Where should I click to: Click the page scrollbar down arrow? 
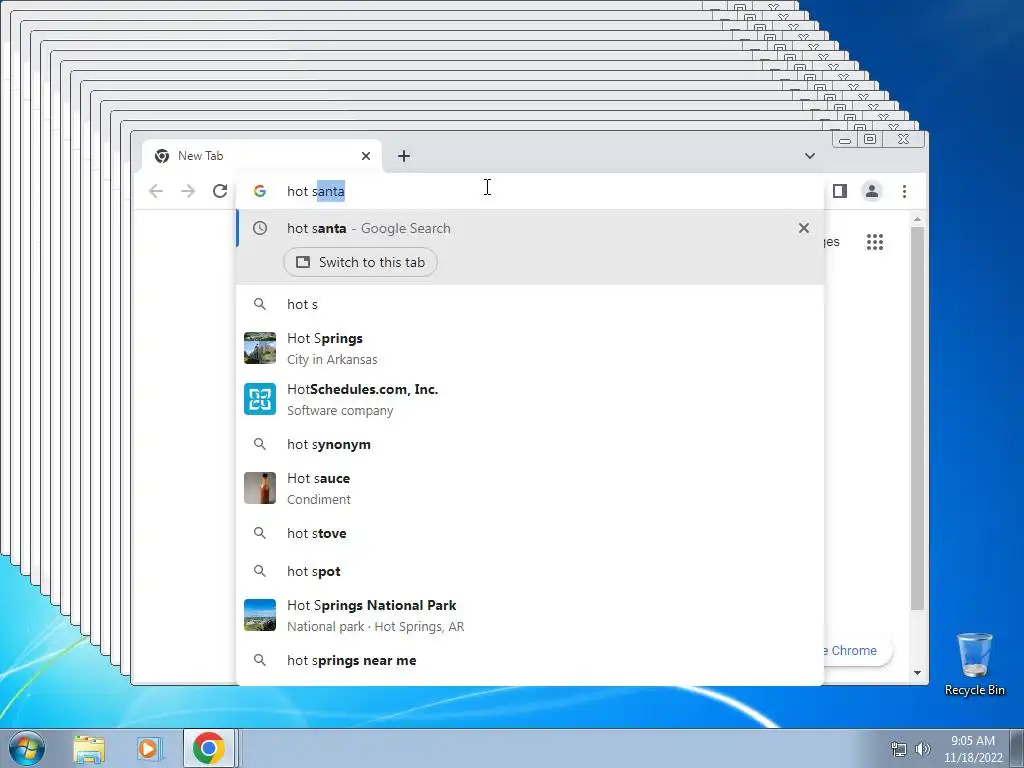[x=918, y=673]
